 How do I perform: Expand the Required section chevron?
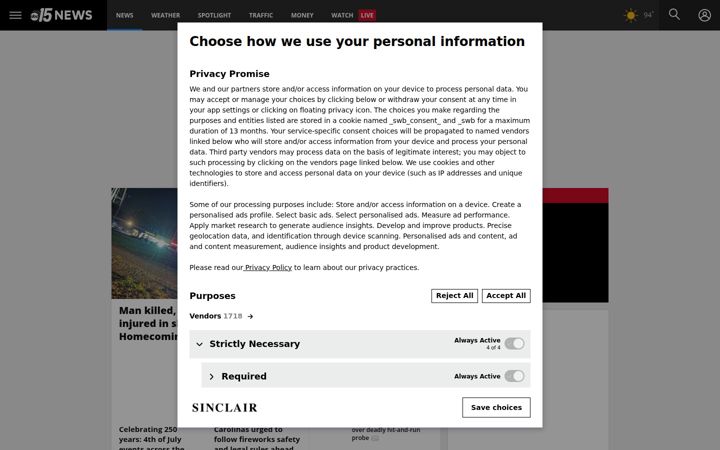[x=211, y=377]
